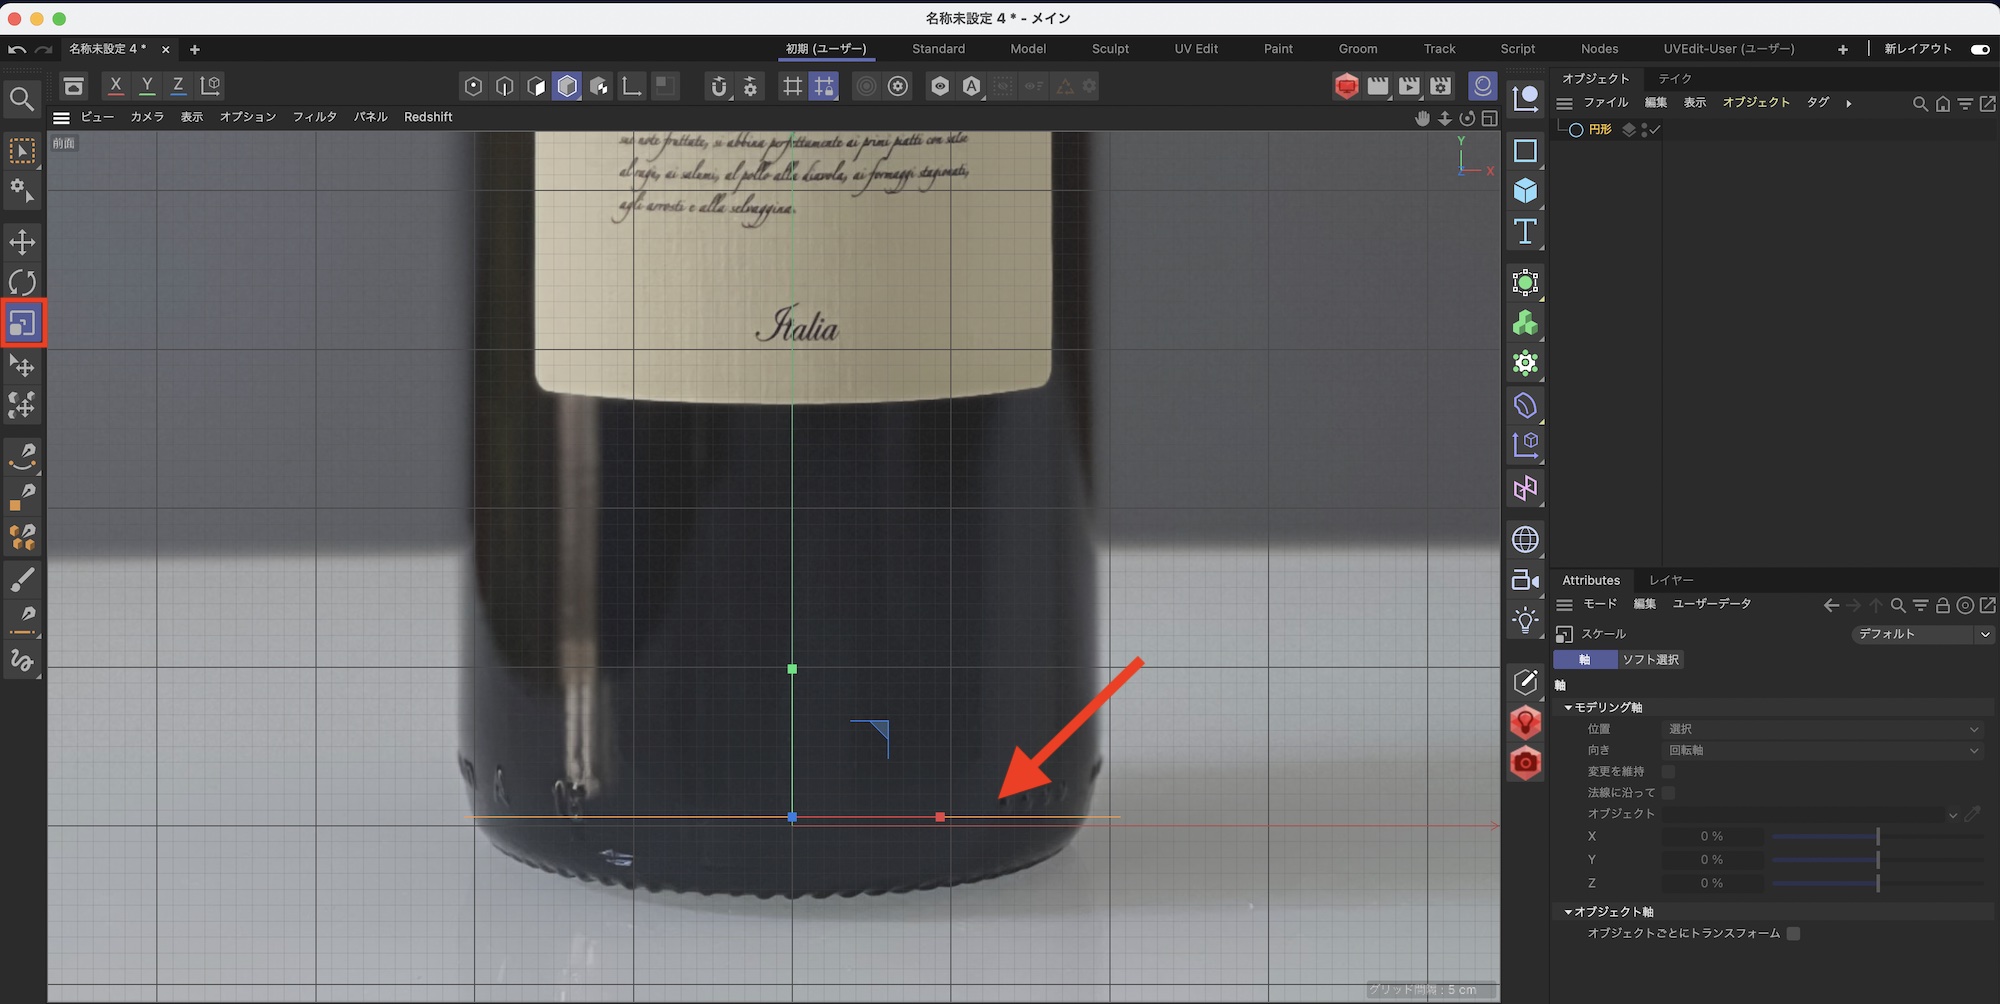Click the Light object icon

pyautogui.click(x=1525, y=620)
